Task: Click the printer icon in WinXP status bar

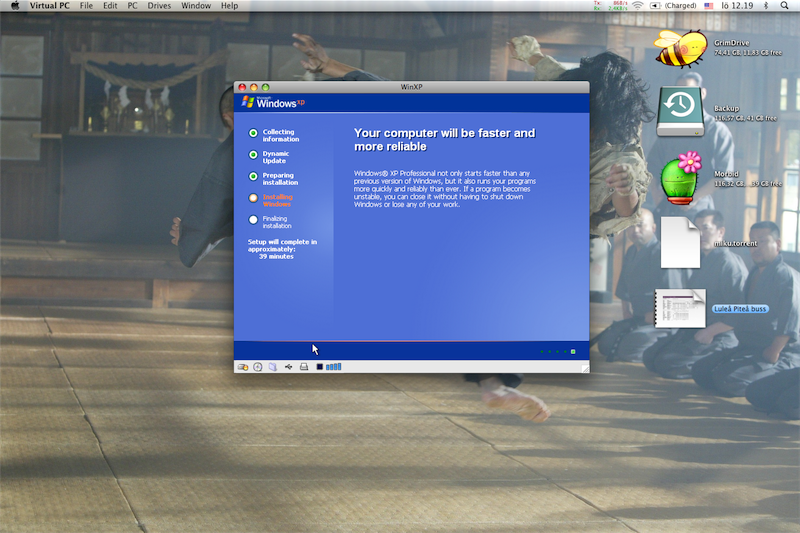Action: [304, 367]
